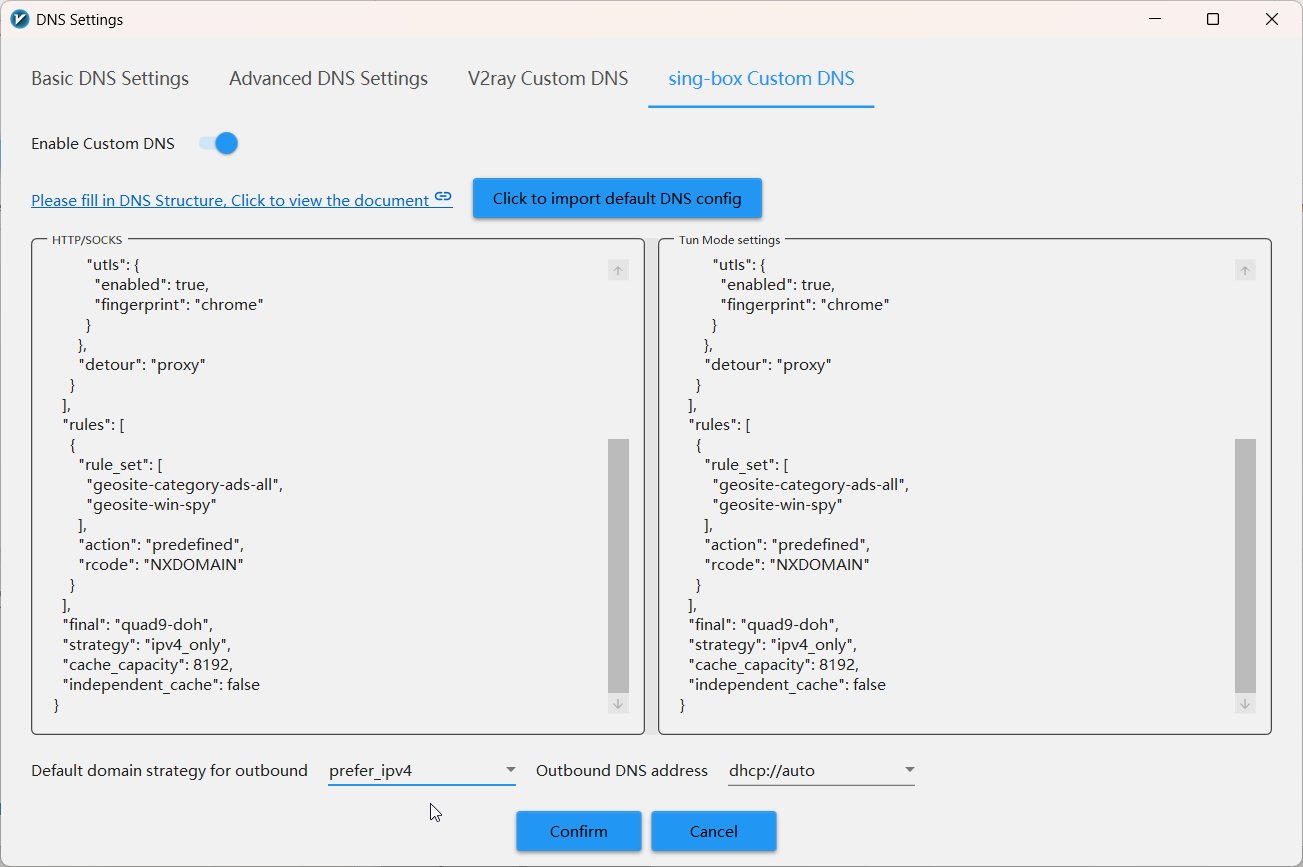
Task: Click the "Outbound DNS address" label
Action: pos(622,771)
